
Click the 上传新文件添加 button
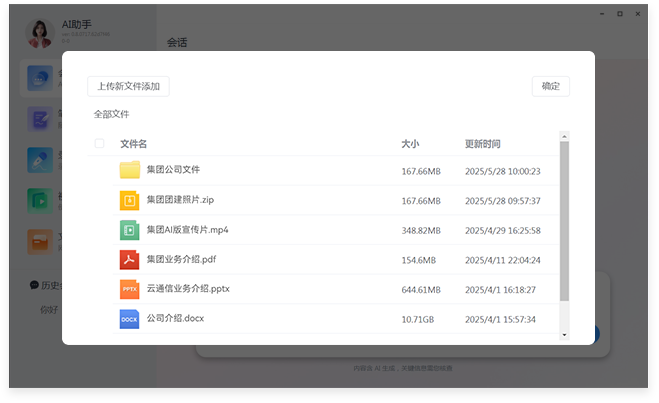tap(128, 86)
